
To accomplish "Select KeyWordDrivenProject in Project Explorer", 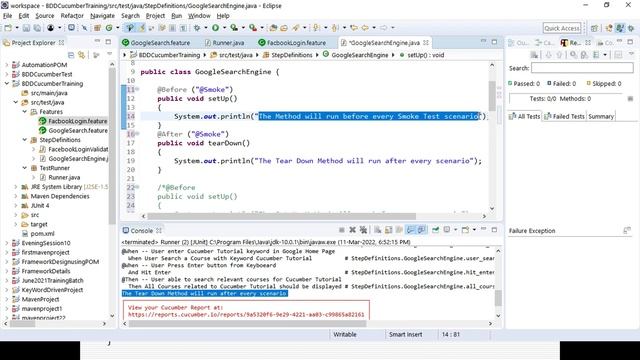I will (52, 290).
